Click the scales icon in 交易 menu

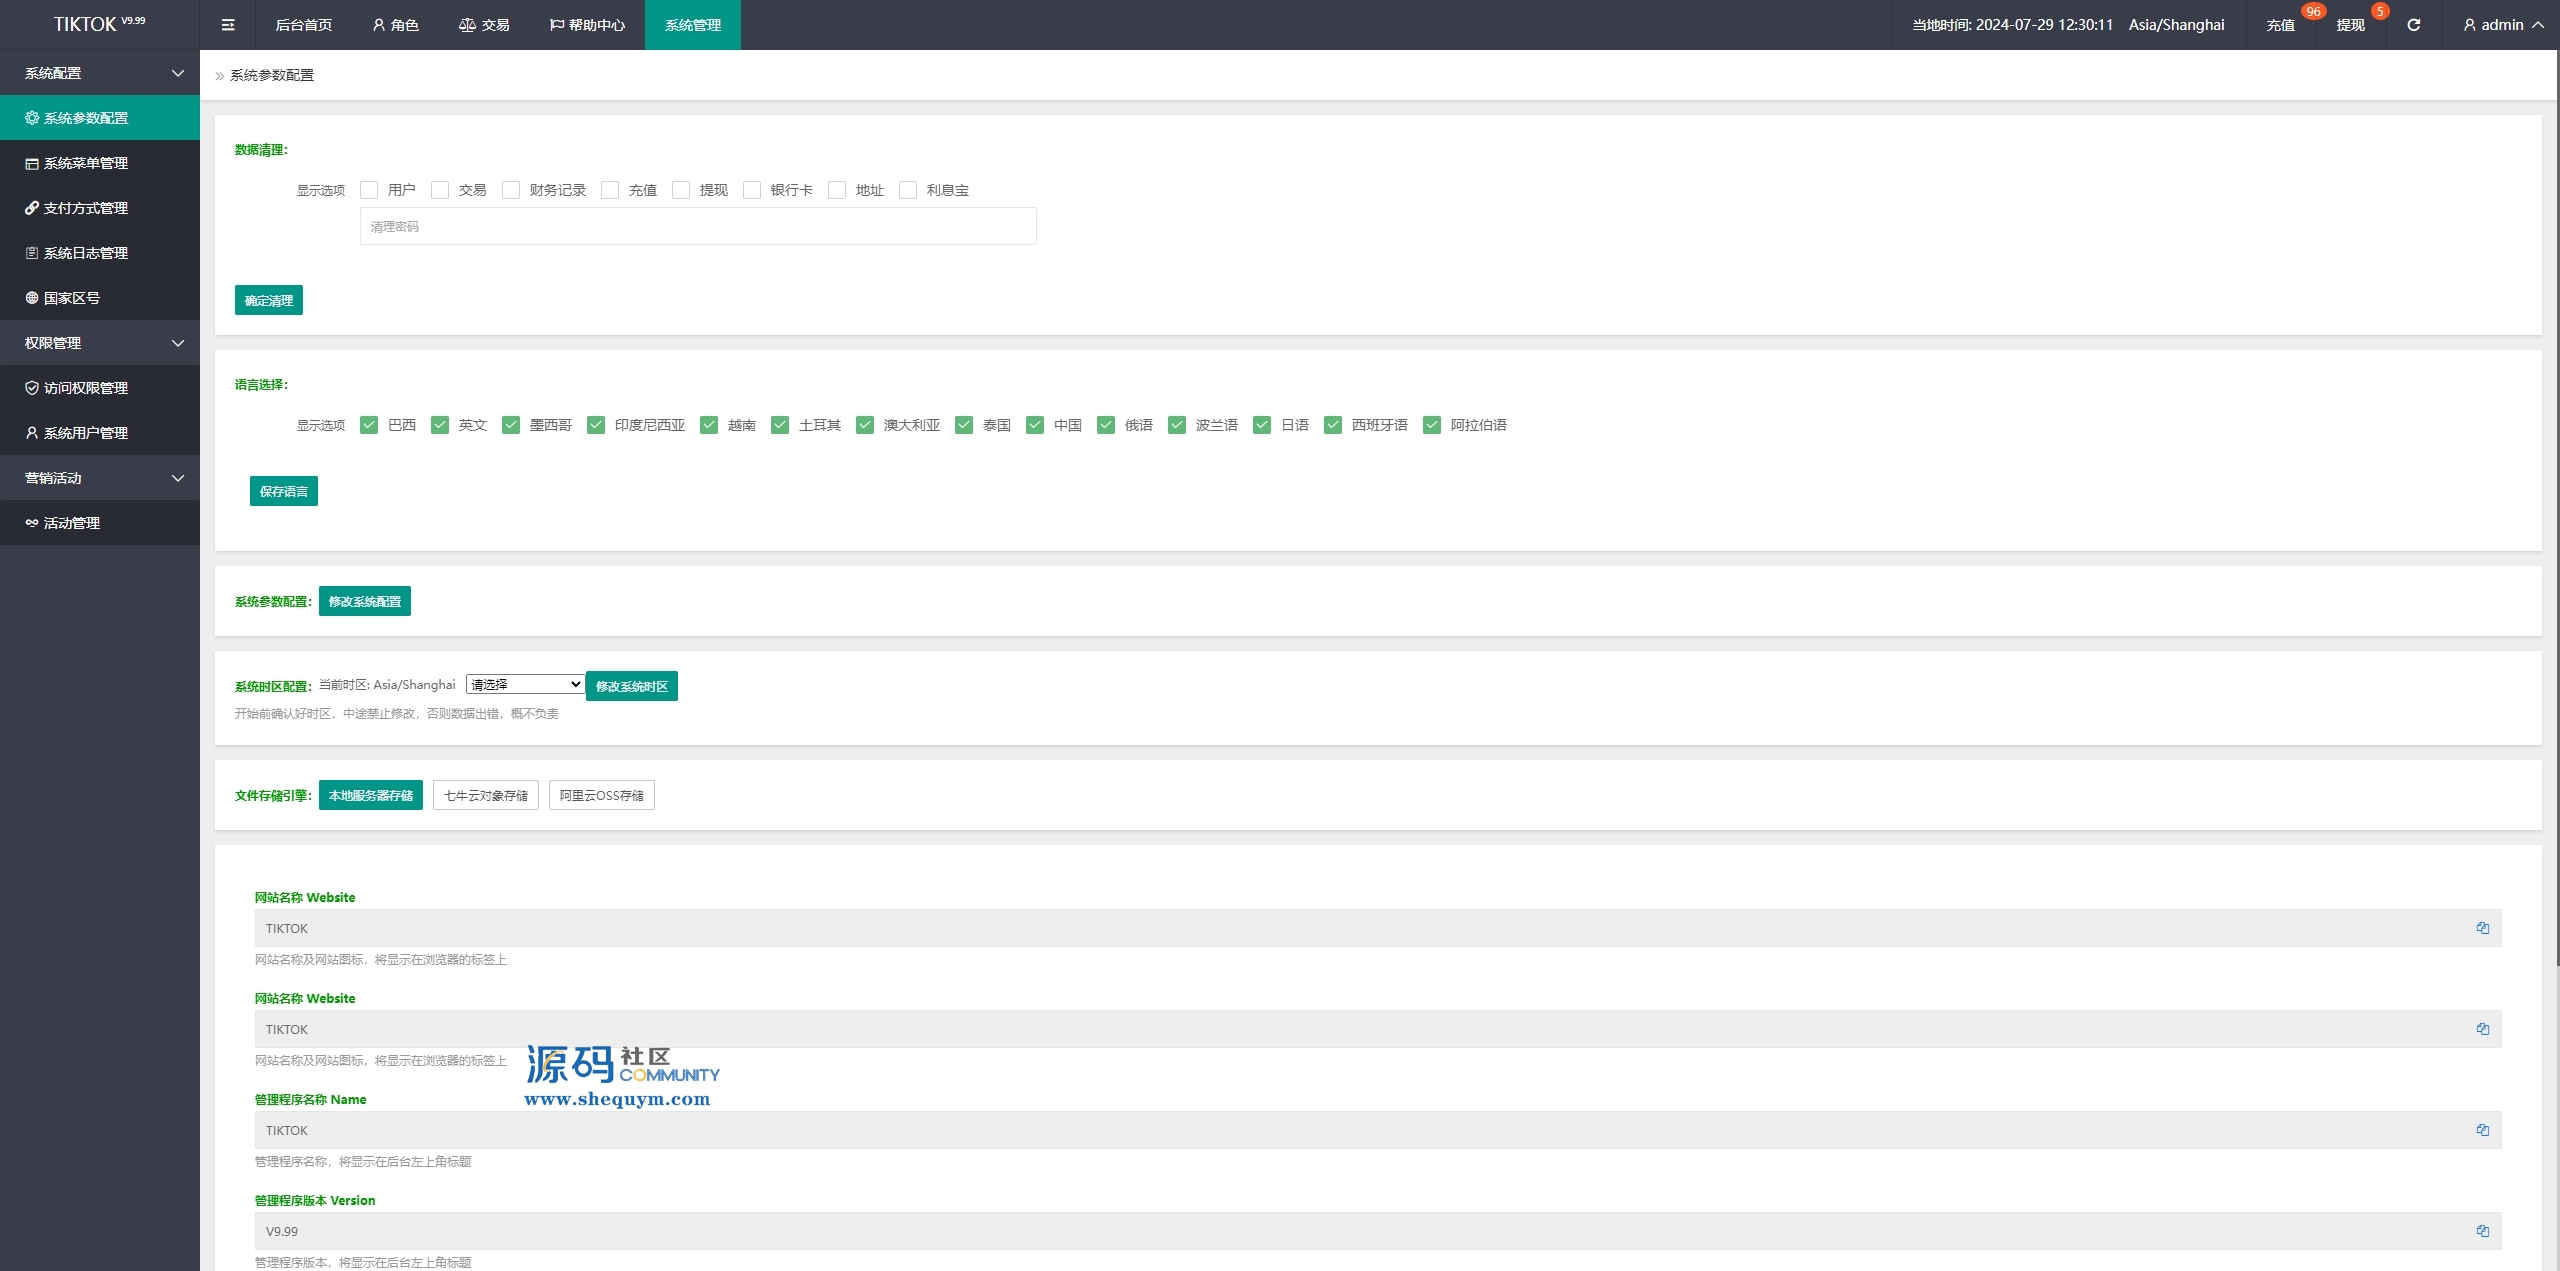(x=467, y=25)
